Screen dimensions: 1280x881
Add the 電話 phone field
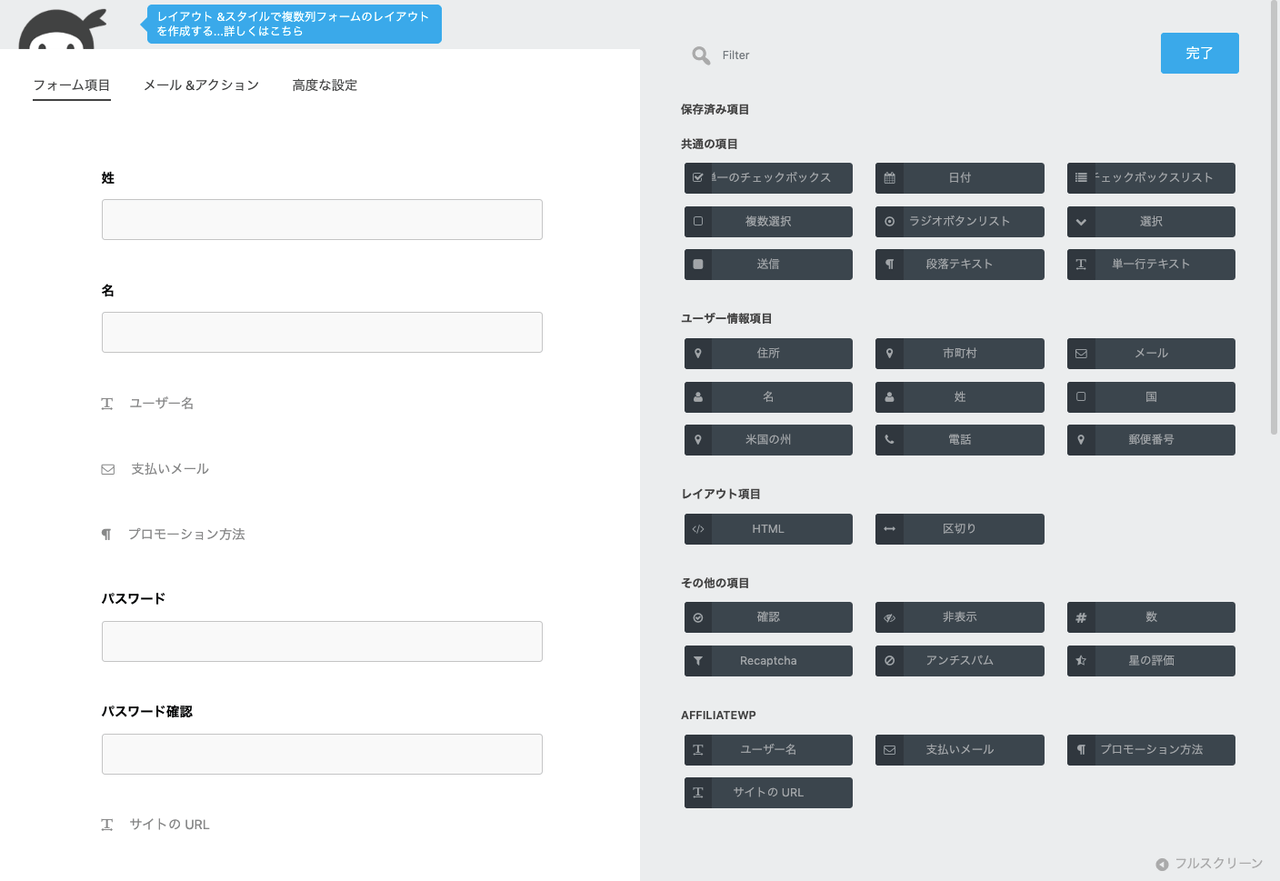[959, 440]
